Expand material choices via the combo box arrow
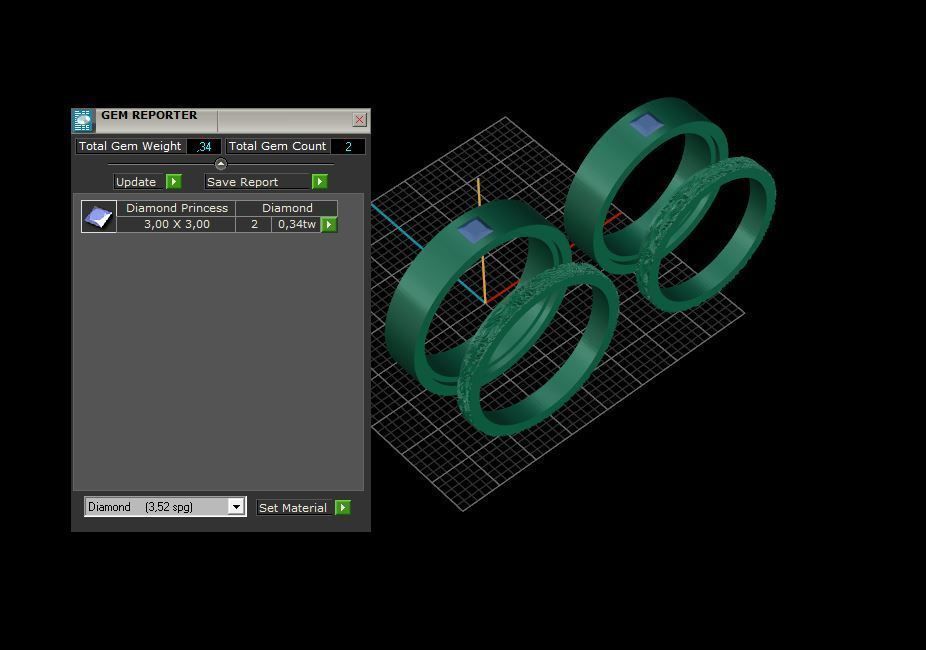Image resolution: width=926 pixels, height=650 pixels. pos(236,507)
